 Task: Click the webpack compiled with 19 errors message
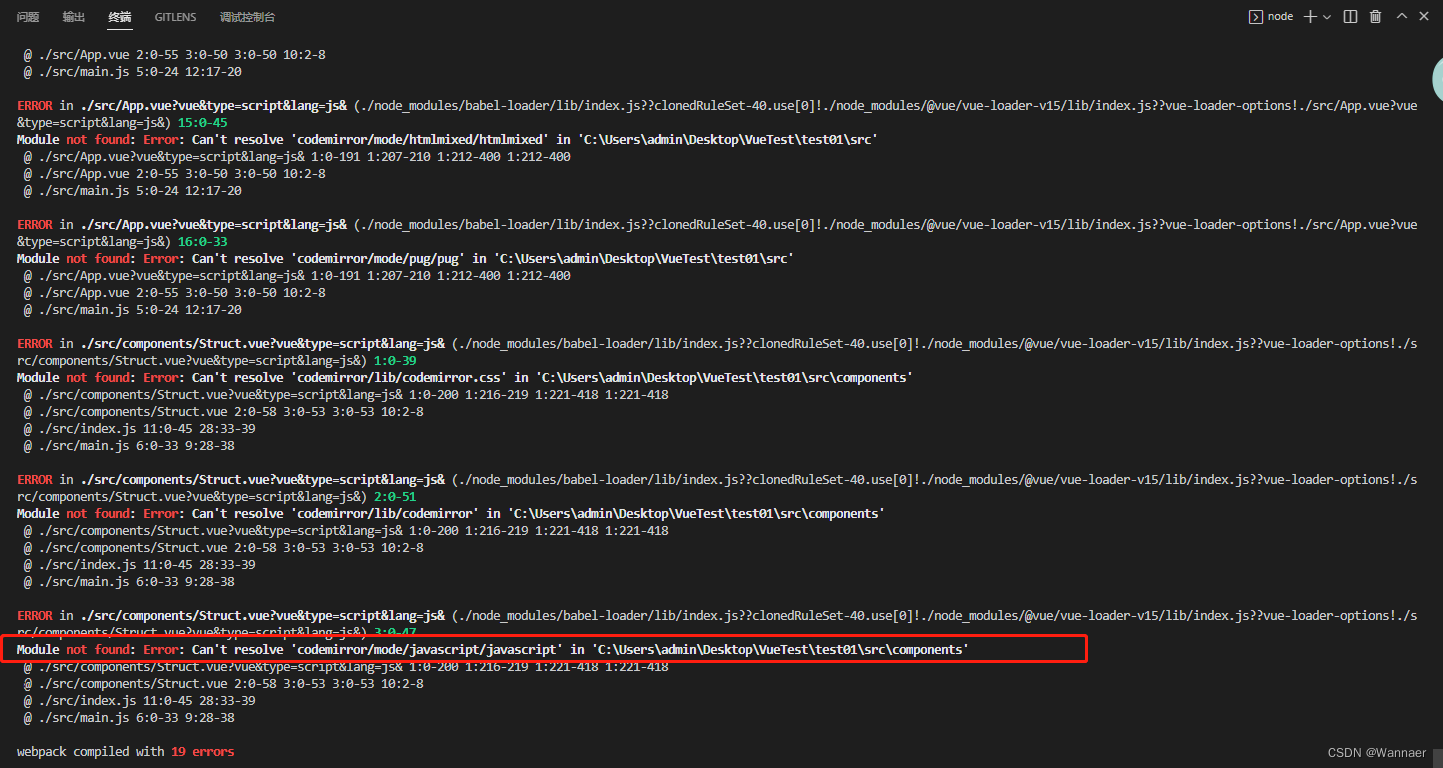pos(123,751)
